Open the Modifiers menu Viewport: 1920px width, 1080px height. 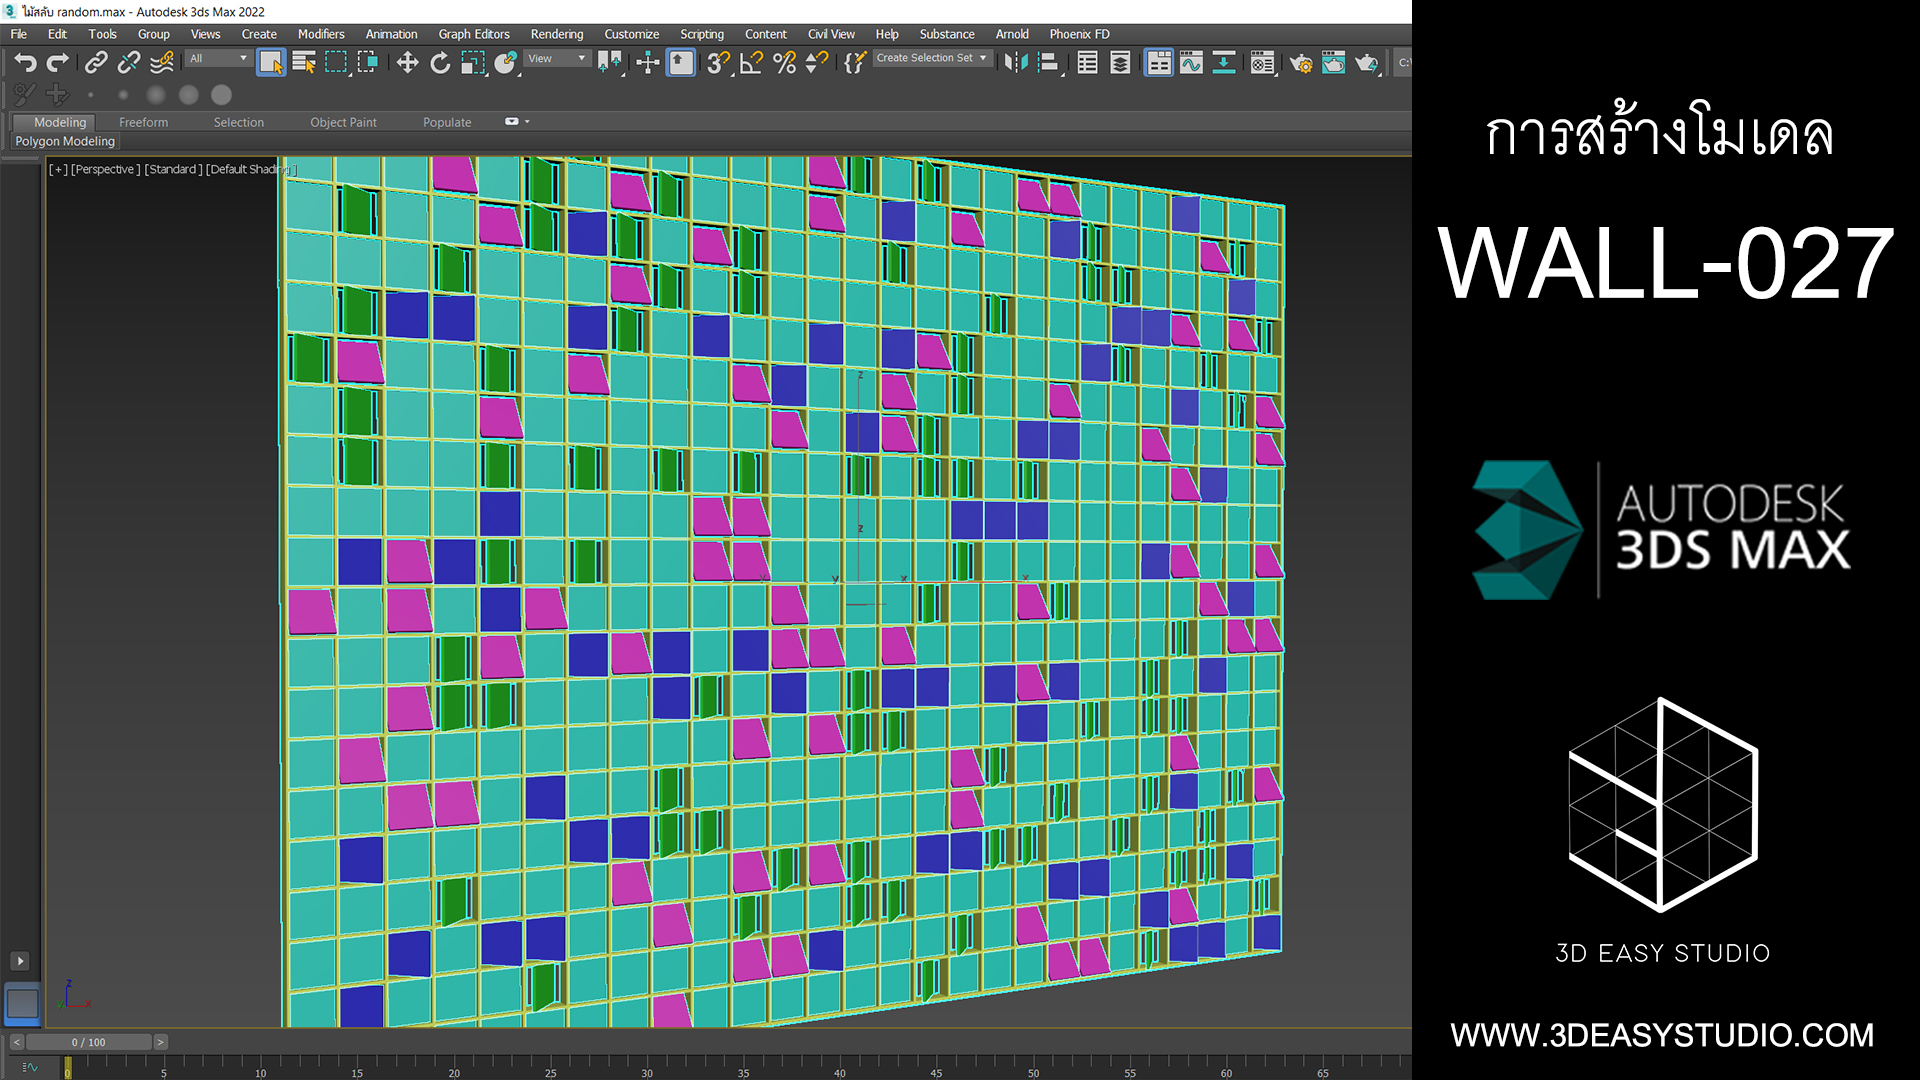tap(320, 34)
